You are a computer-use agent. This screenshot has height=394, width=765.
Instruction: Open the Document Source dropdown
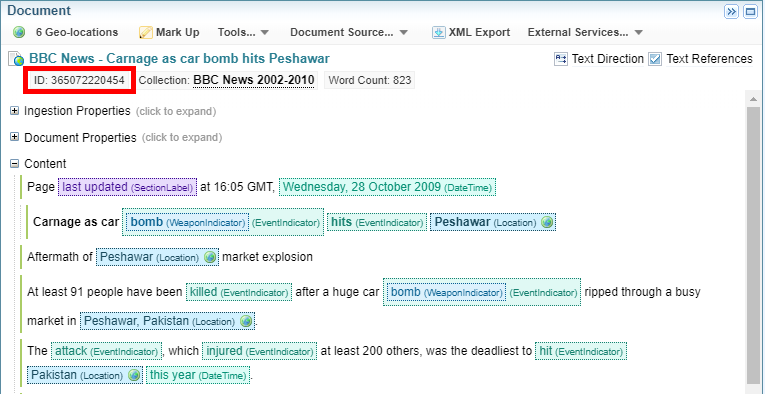(x=349, y=33)
